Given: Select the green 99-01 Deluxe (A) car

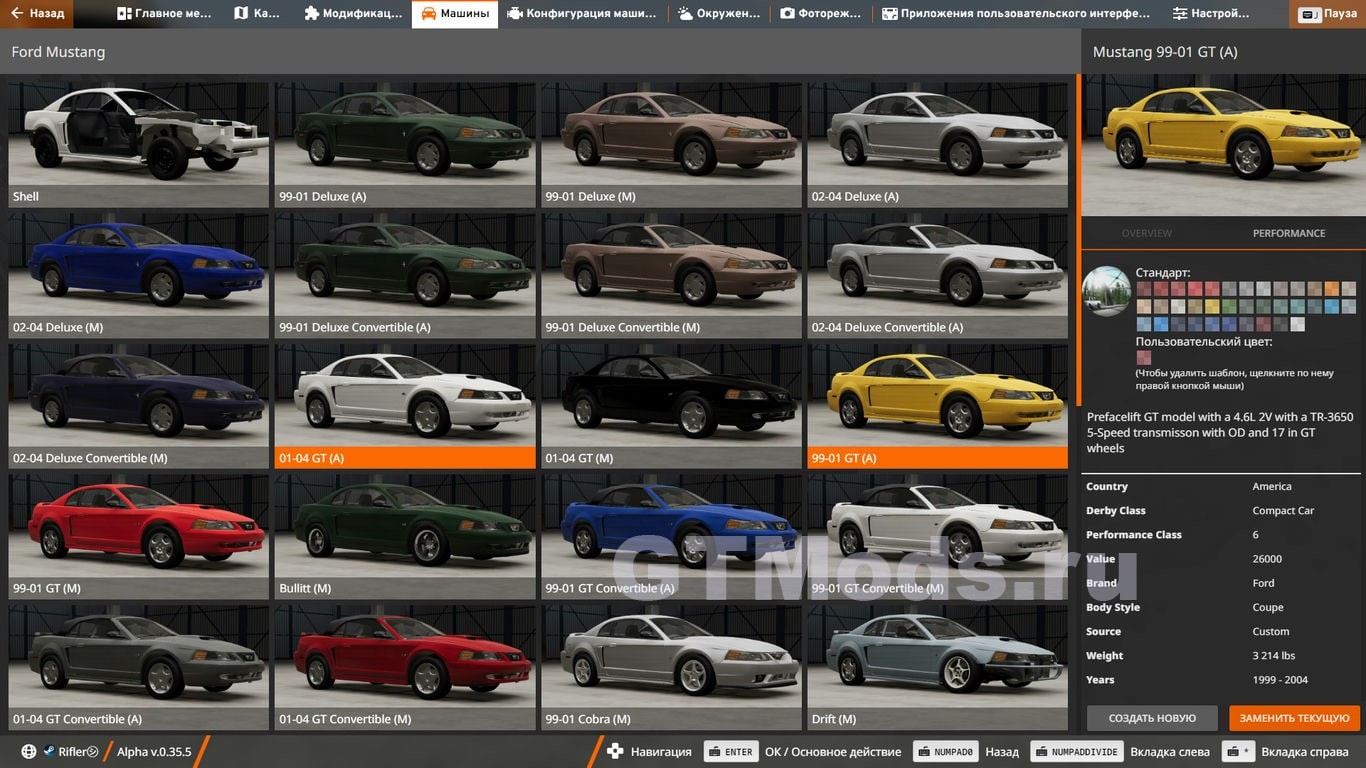Looking at the screenshot, I should point(405,145).
